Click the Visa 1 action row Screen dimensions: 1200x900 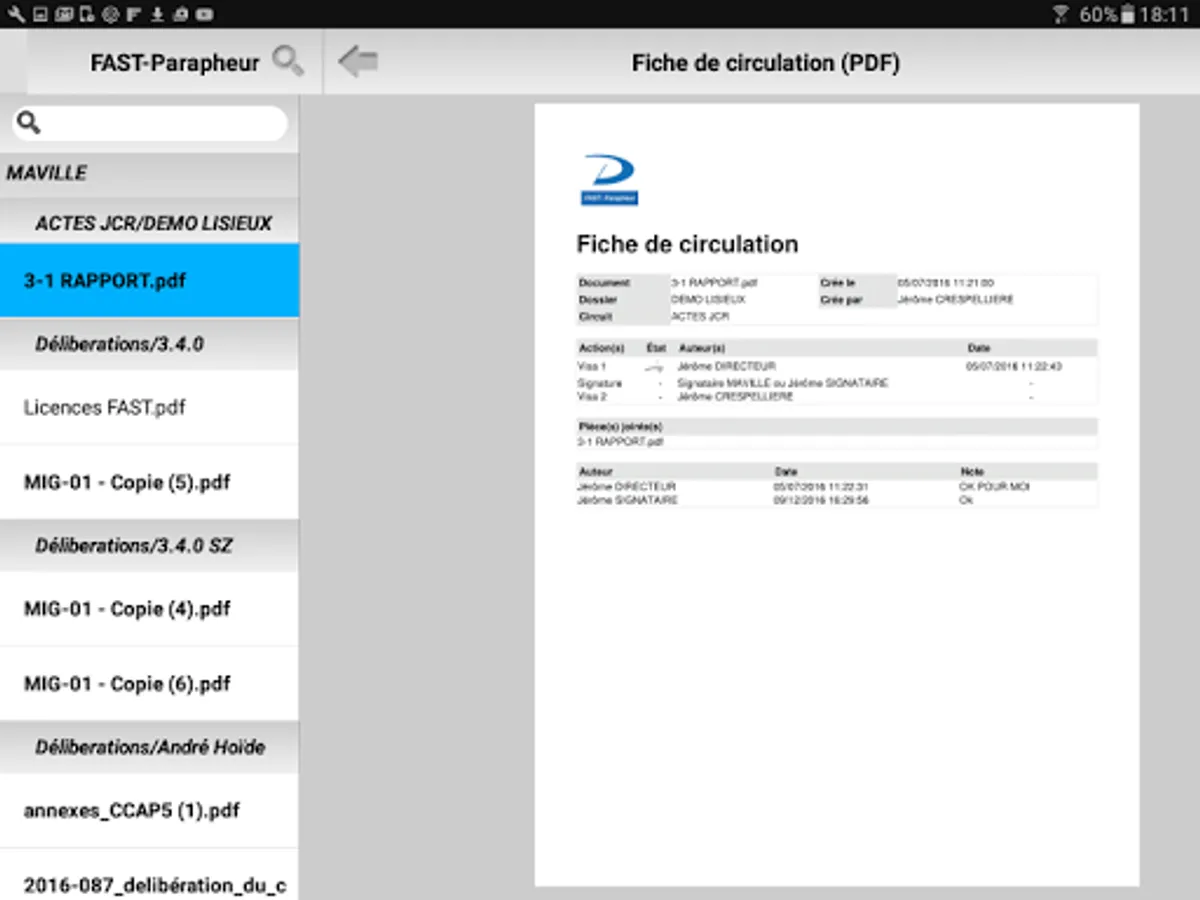click(x=837, y=367)
